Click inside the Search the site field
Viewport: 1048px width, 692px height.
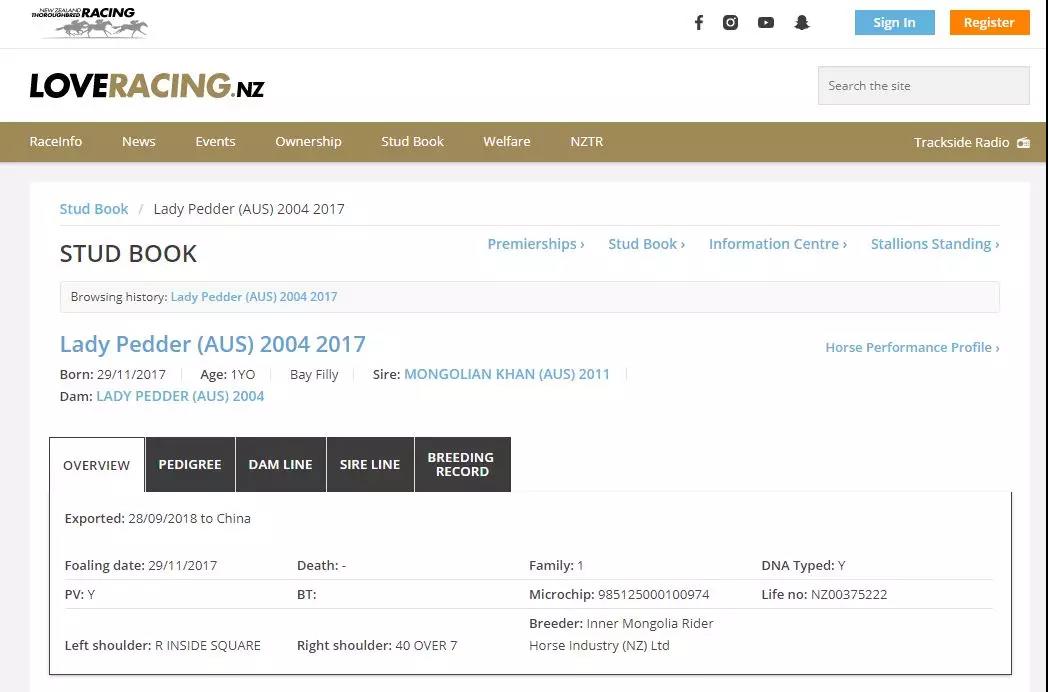(922, 85)
